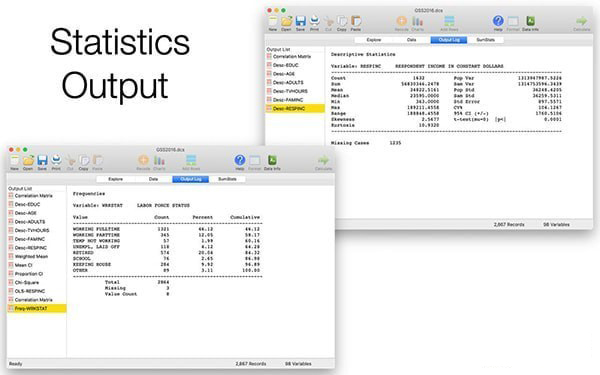Select highlighted Desc-RESPINC in back window list
600x375 pixels.
[x=295, y=109]
